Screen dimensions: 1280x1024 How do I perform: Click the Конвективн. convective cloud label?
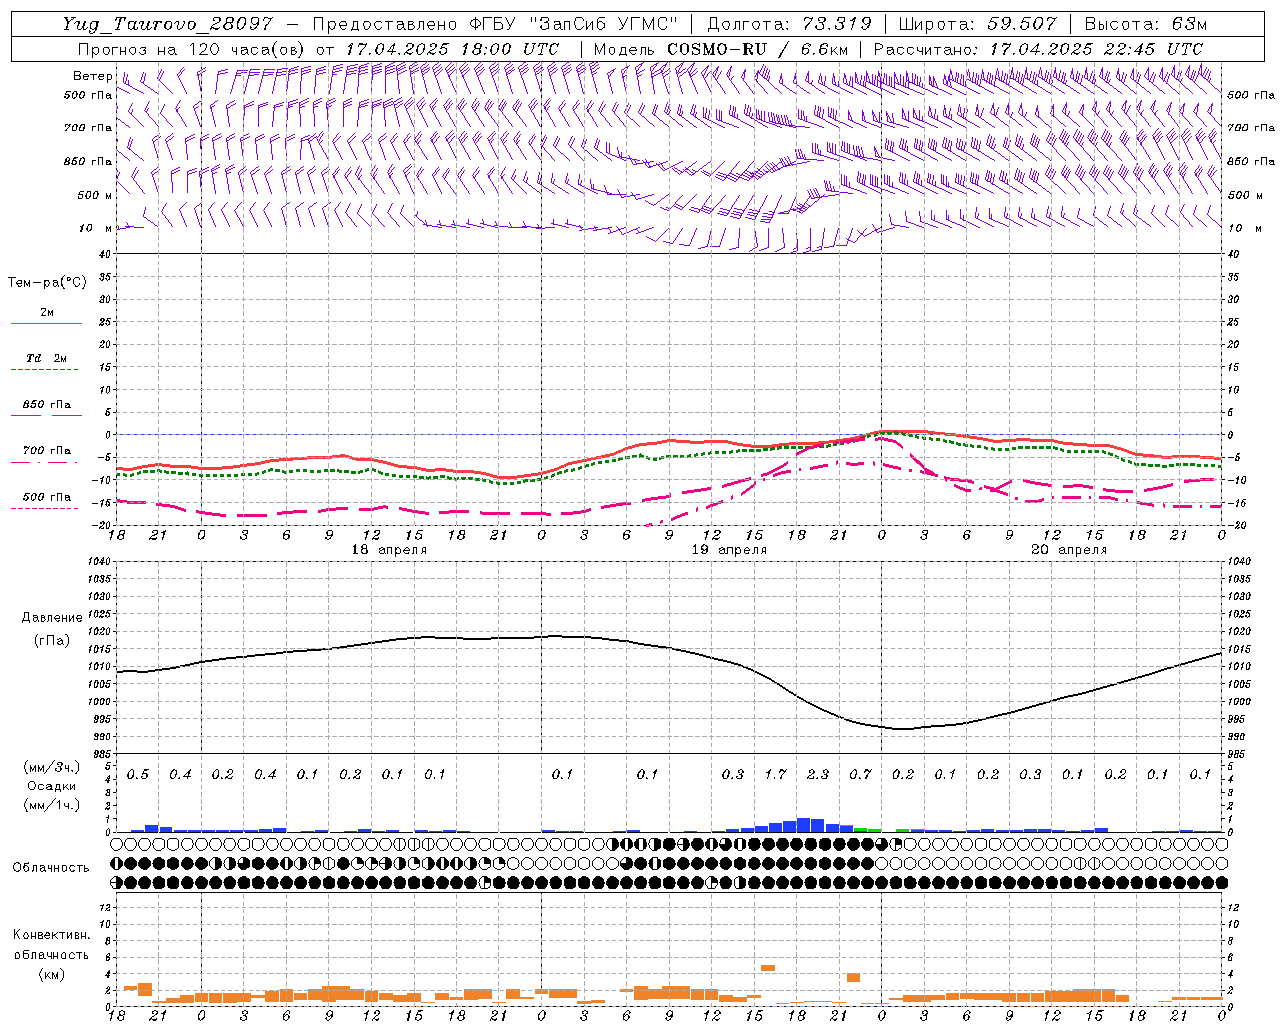click(x=51, y=936)
